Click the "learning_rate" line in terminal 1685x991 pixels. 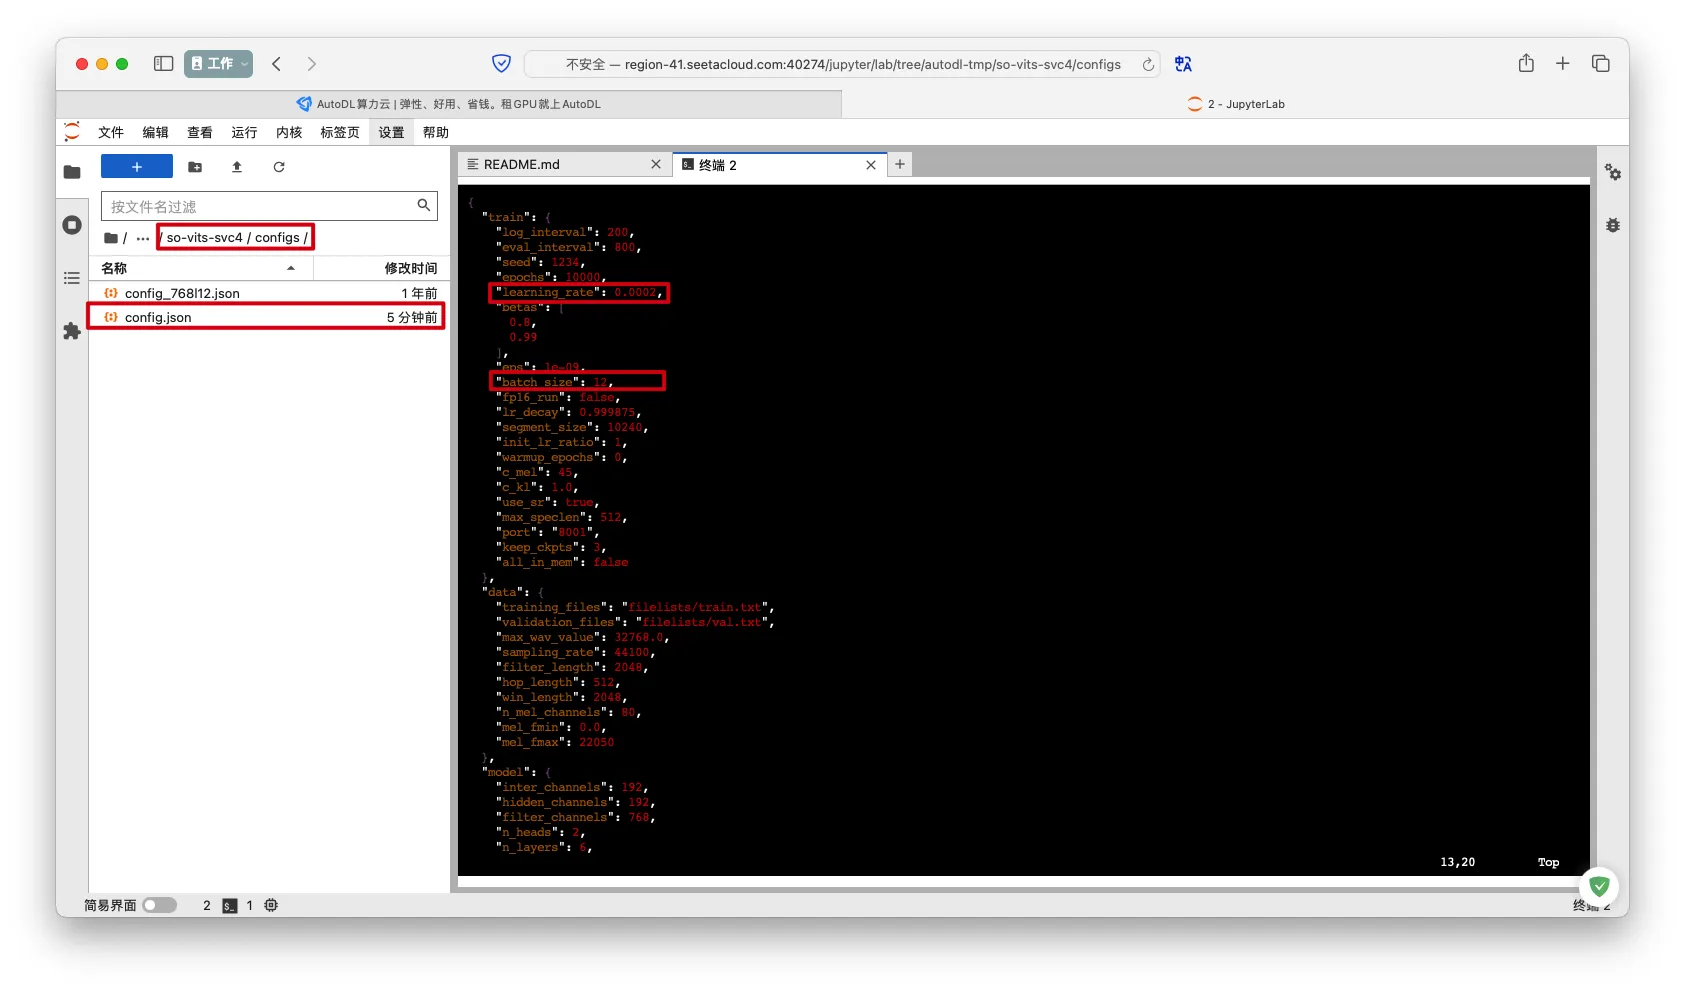(x=579, y=292)
